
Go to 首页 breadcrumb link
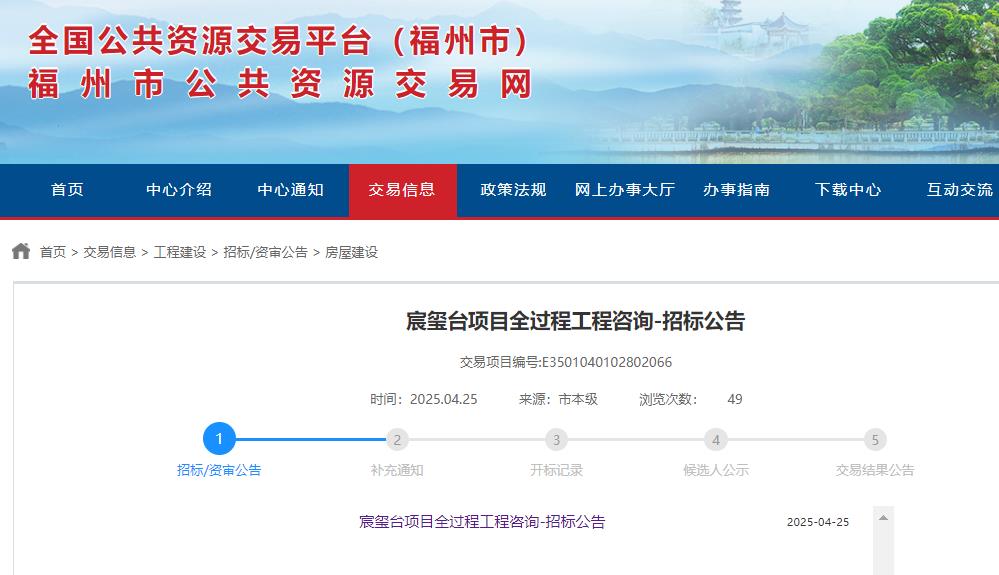click(x=53, y=252)
